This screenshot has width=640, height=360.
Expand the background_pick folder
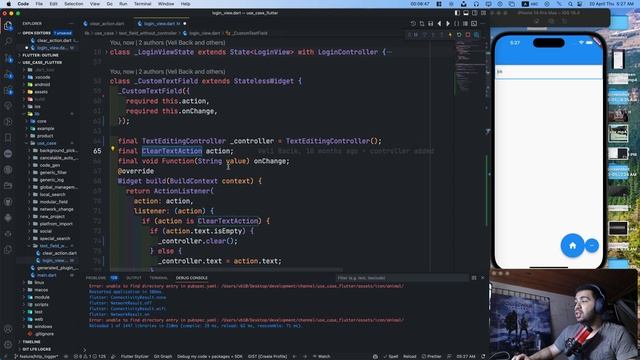click(x=58, y=151)
